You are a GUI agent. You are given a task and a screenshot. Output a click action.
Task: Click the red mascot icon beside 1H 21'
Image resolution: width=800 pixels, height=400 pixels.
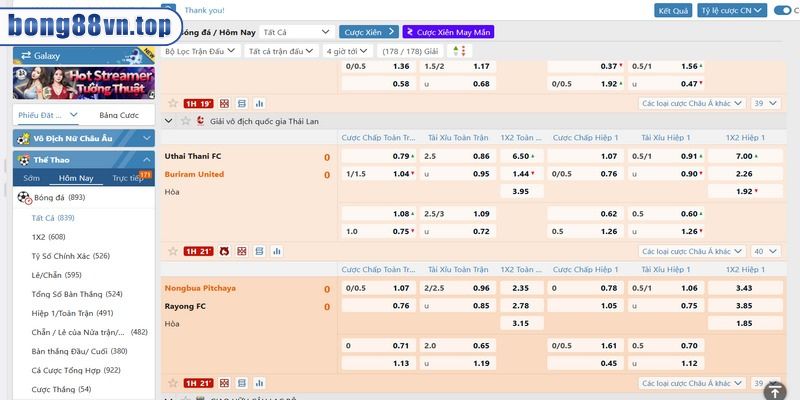pos(224,251)
